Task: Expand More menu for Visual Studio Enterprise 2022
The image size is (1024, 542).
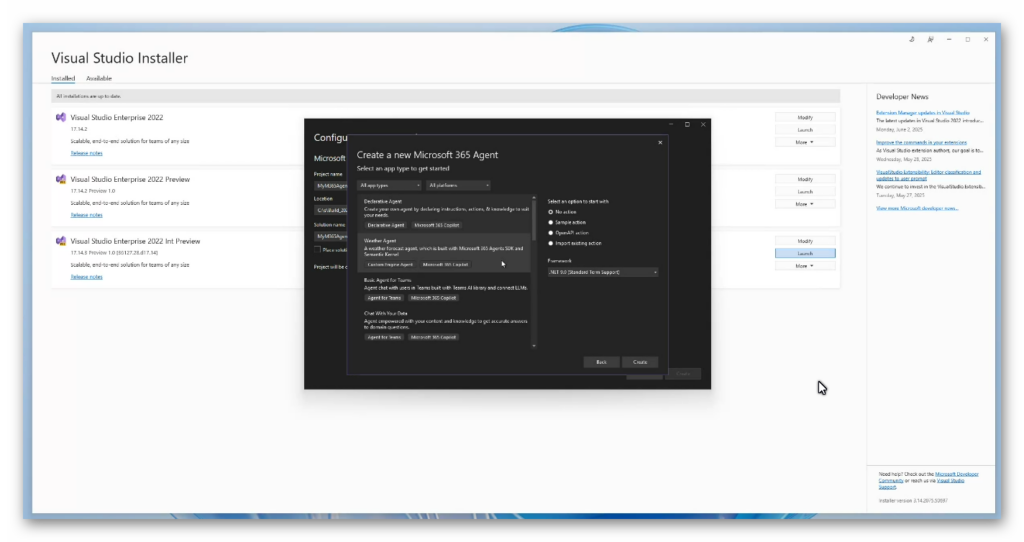Action: [805, 142]
